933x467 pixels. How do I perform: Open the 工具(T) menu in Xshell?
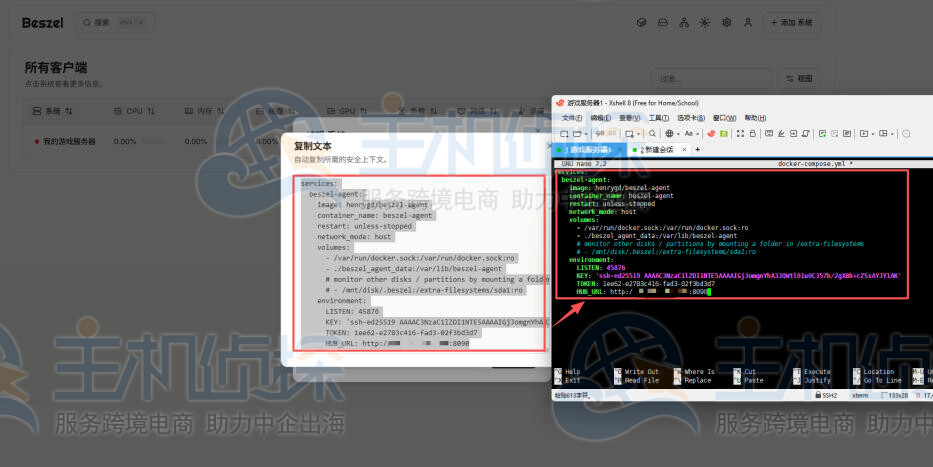(x=659, y=118)
